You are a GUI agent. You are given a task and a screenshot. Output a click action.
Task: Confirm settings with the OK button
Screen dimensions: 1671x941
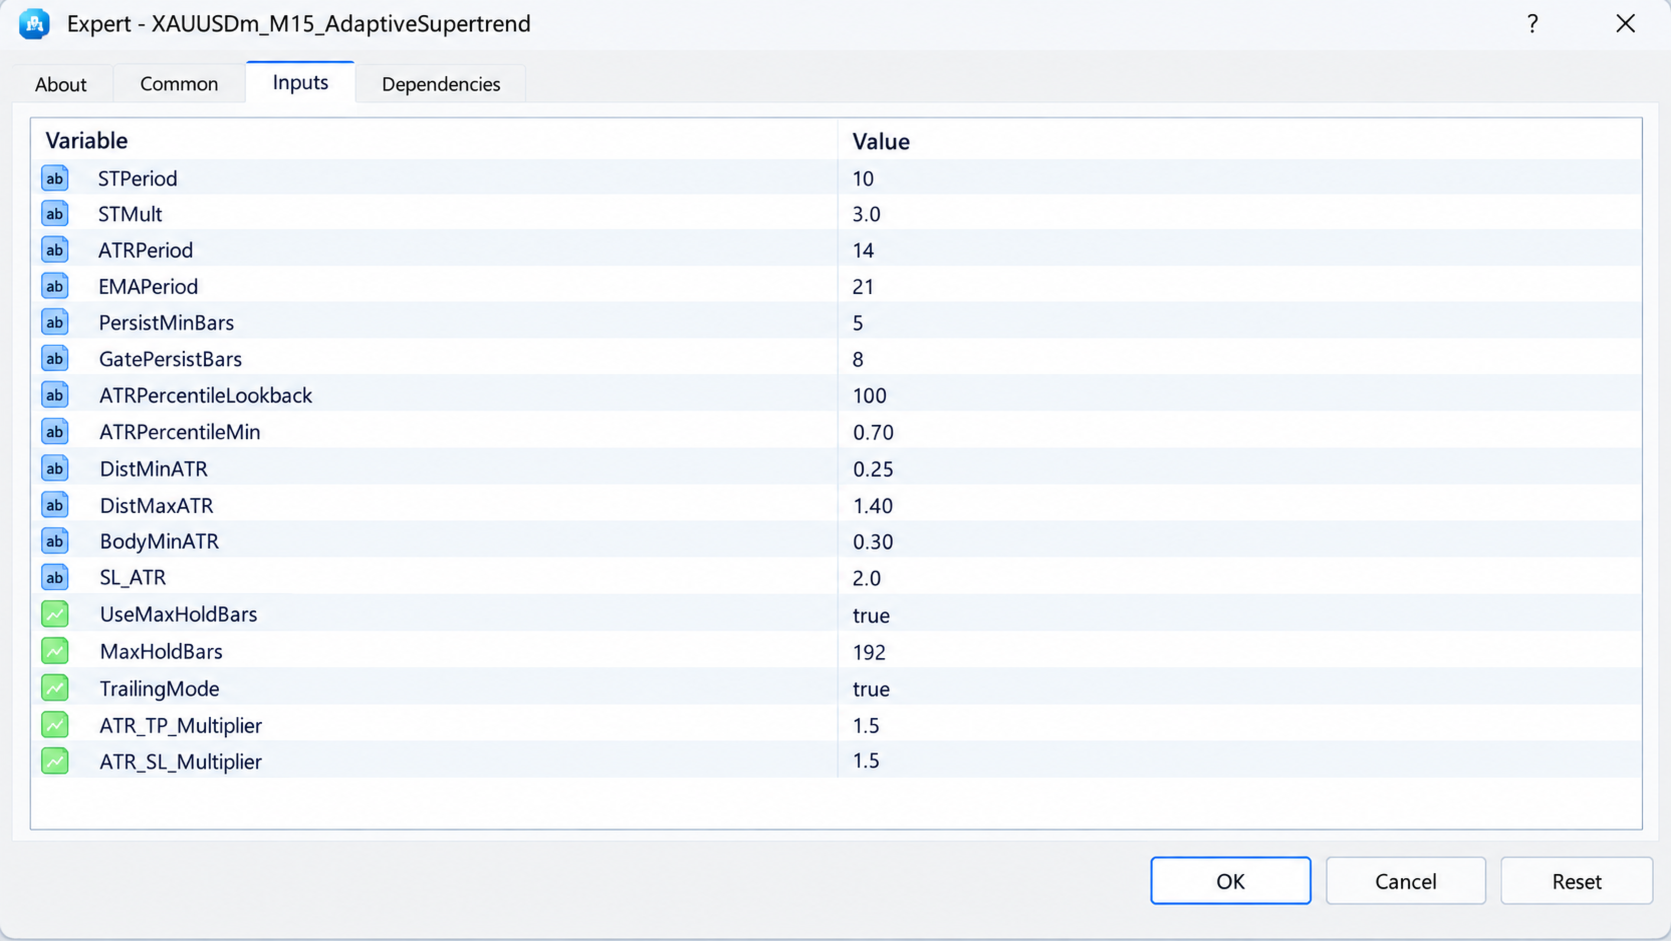click(x=1230, y=881)
